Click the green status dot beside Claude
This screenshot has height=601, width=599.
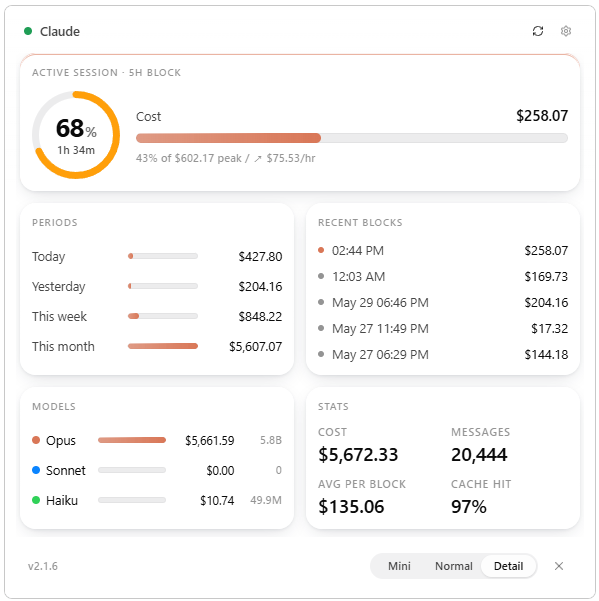(28, 31)
